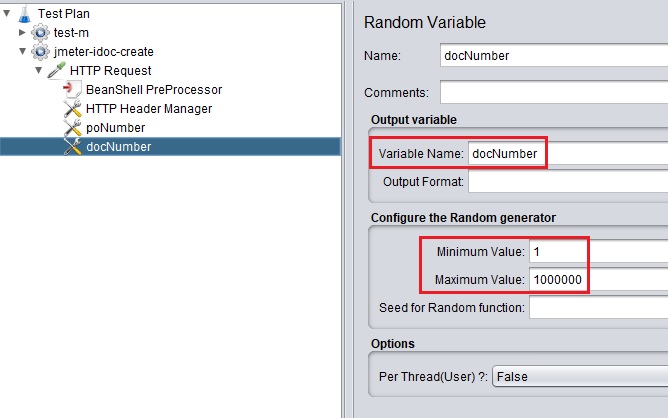Click the Comments text field
The width and height of the screenshot is (668, 418).
coord(550,93)
